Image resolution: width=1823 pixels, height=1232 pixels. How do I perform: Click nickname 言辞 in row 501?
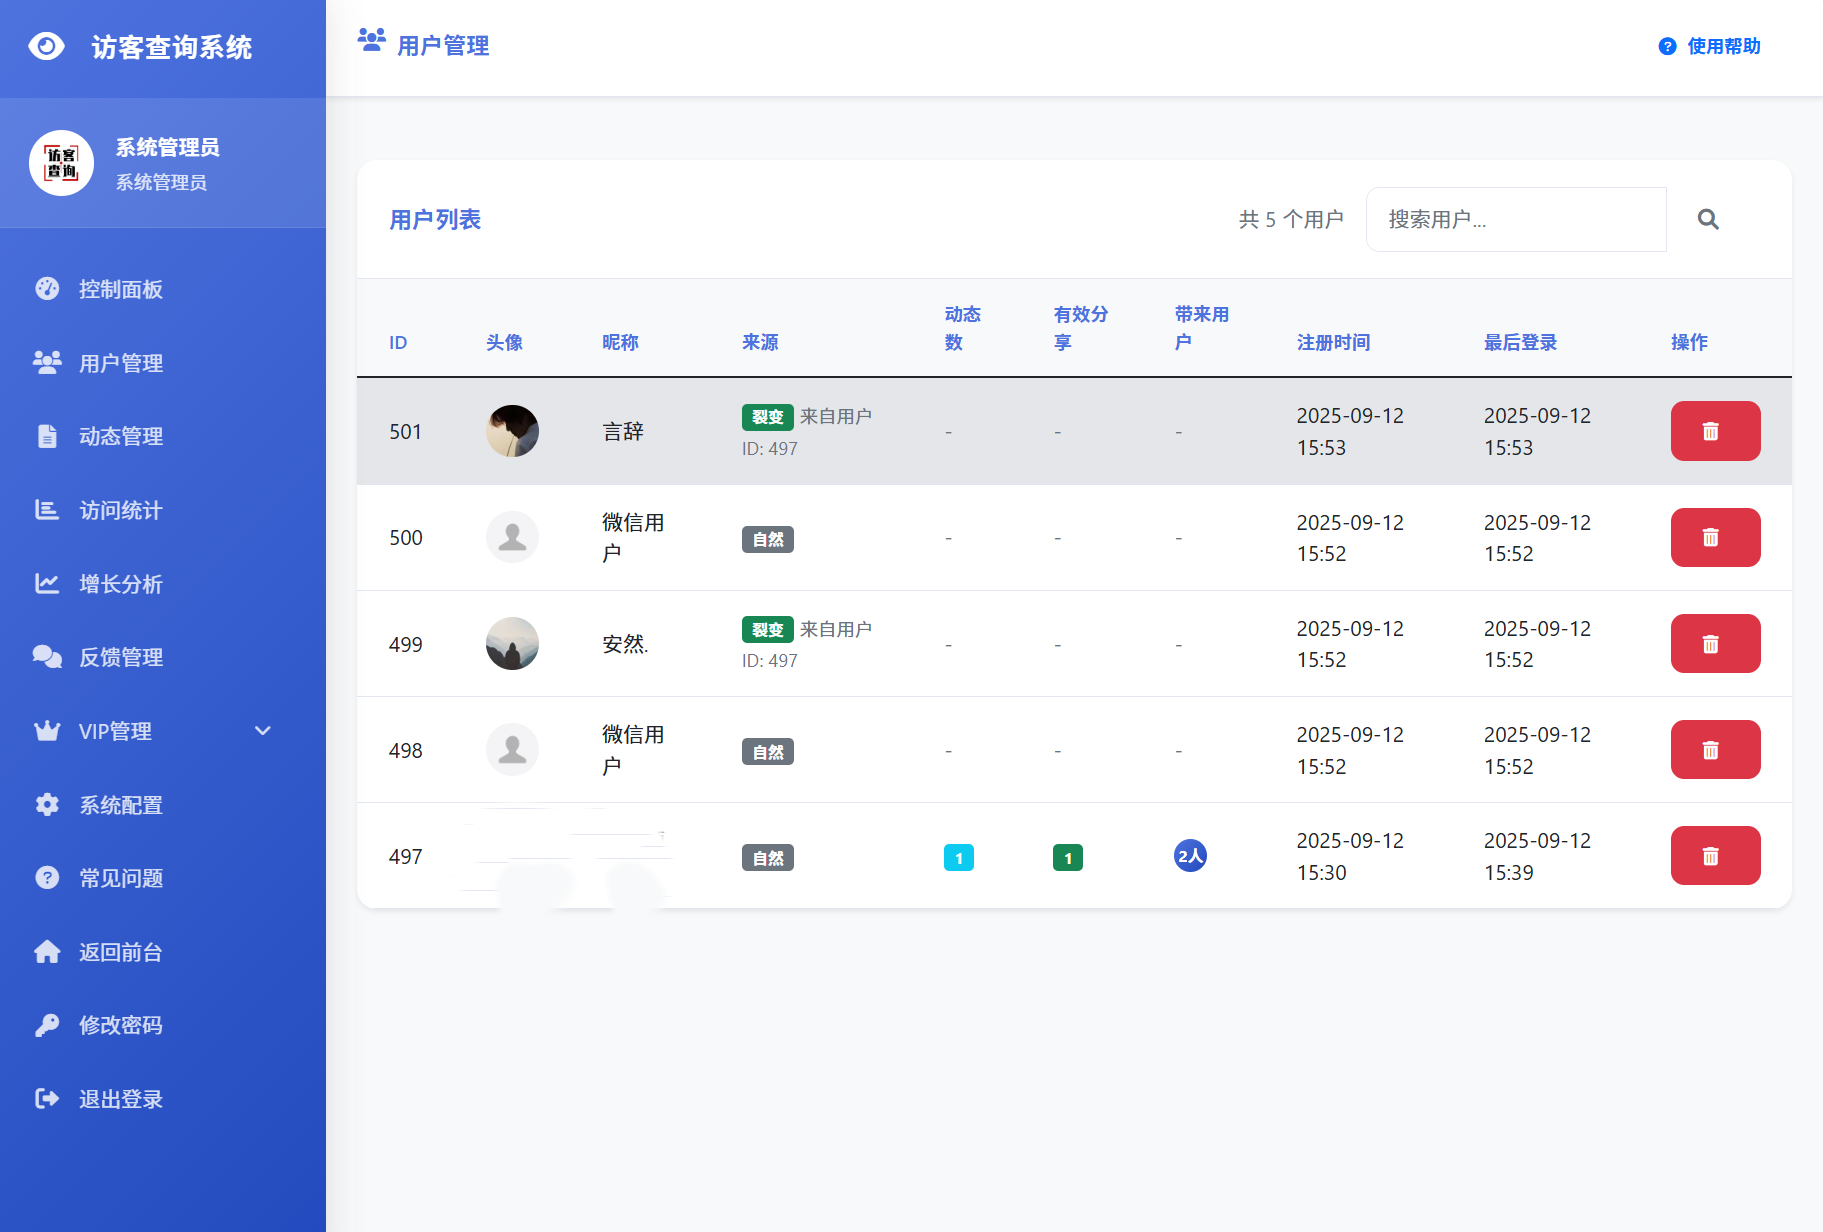click(623, 431)
